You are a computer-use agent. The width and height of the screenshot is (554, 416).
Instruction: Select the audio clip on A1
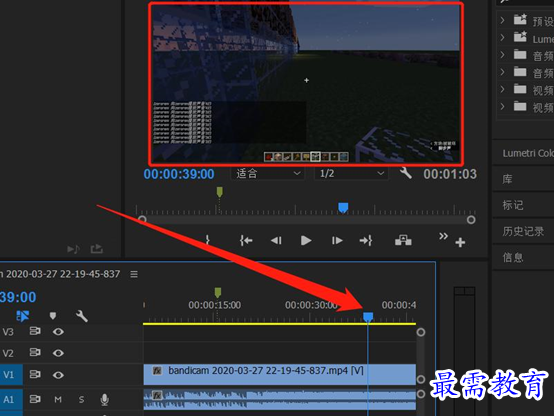279,400
